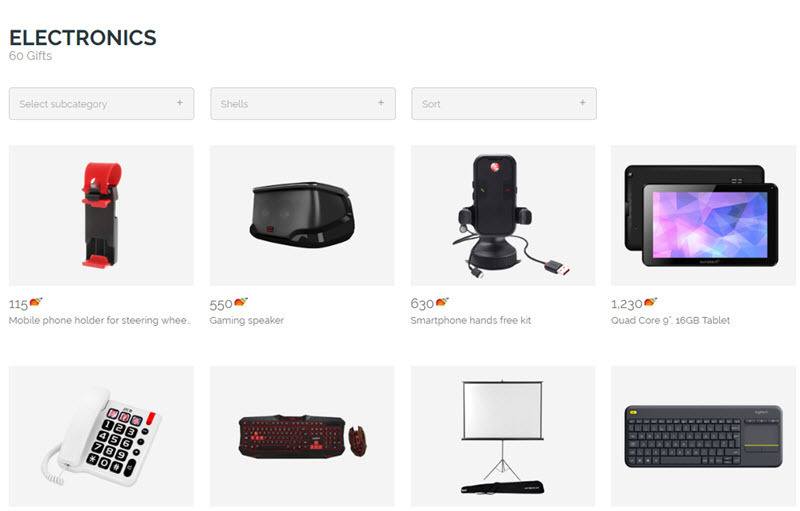Click shell points icon next to 115
The width and height of the screenshot is (800, 511).
[36, 302]
